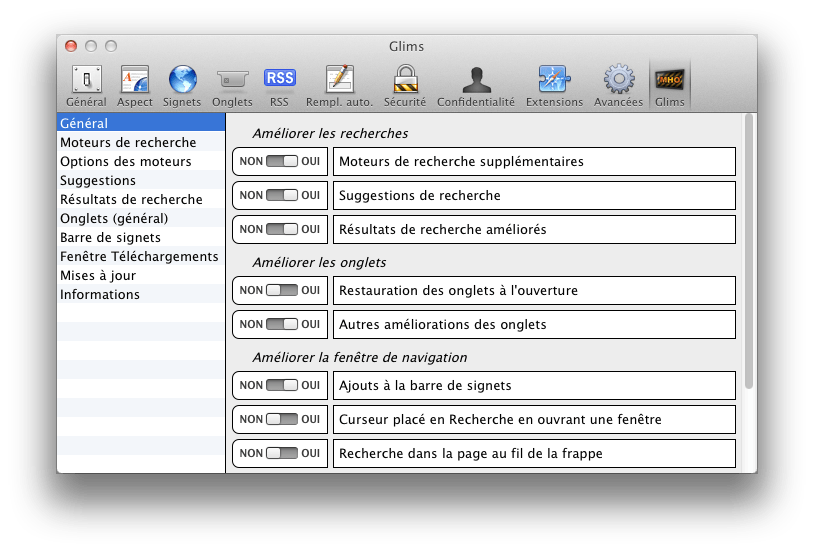The width and height of the screenshot is (814, 552).
Task: Enable Restauration des onglets à l'ouverture
Action: 282,290
